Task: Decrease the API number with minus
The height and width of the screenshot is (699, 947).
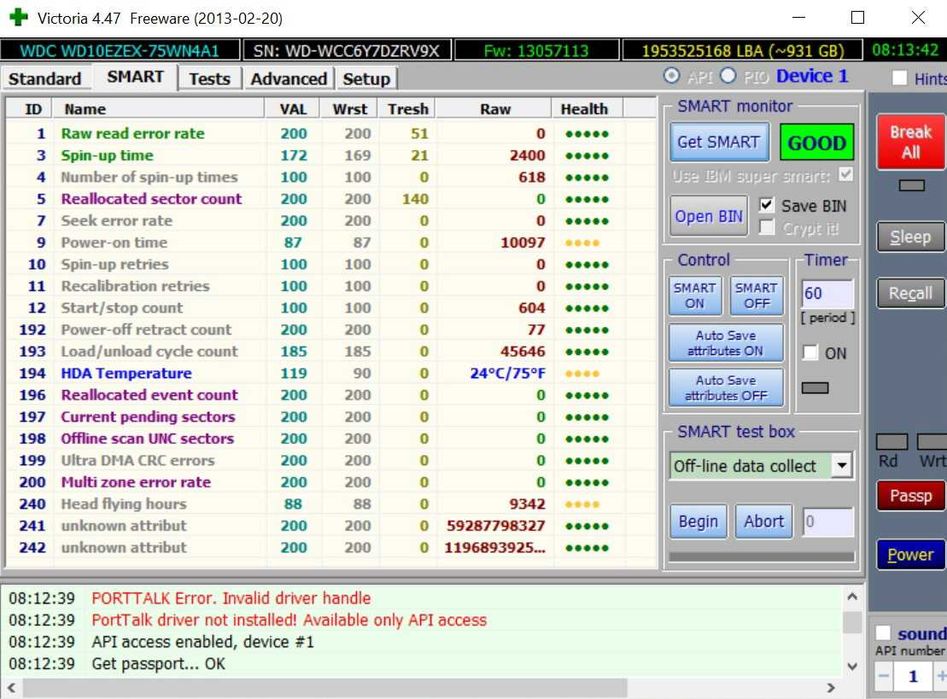Action: pyautogui.click(x=883, y=677)
